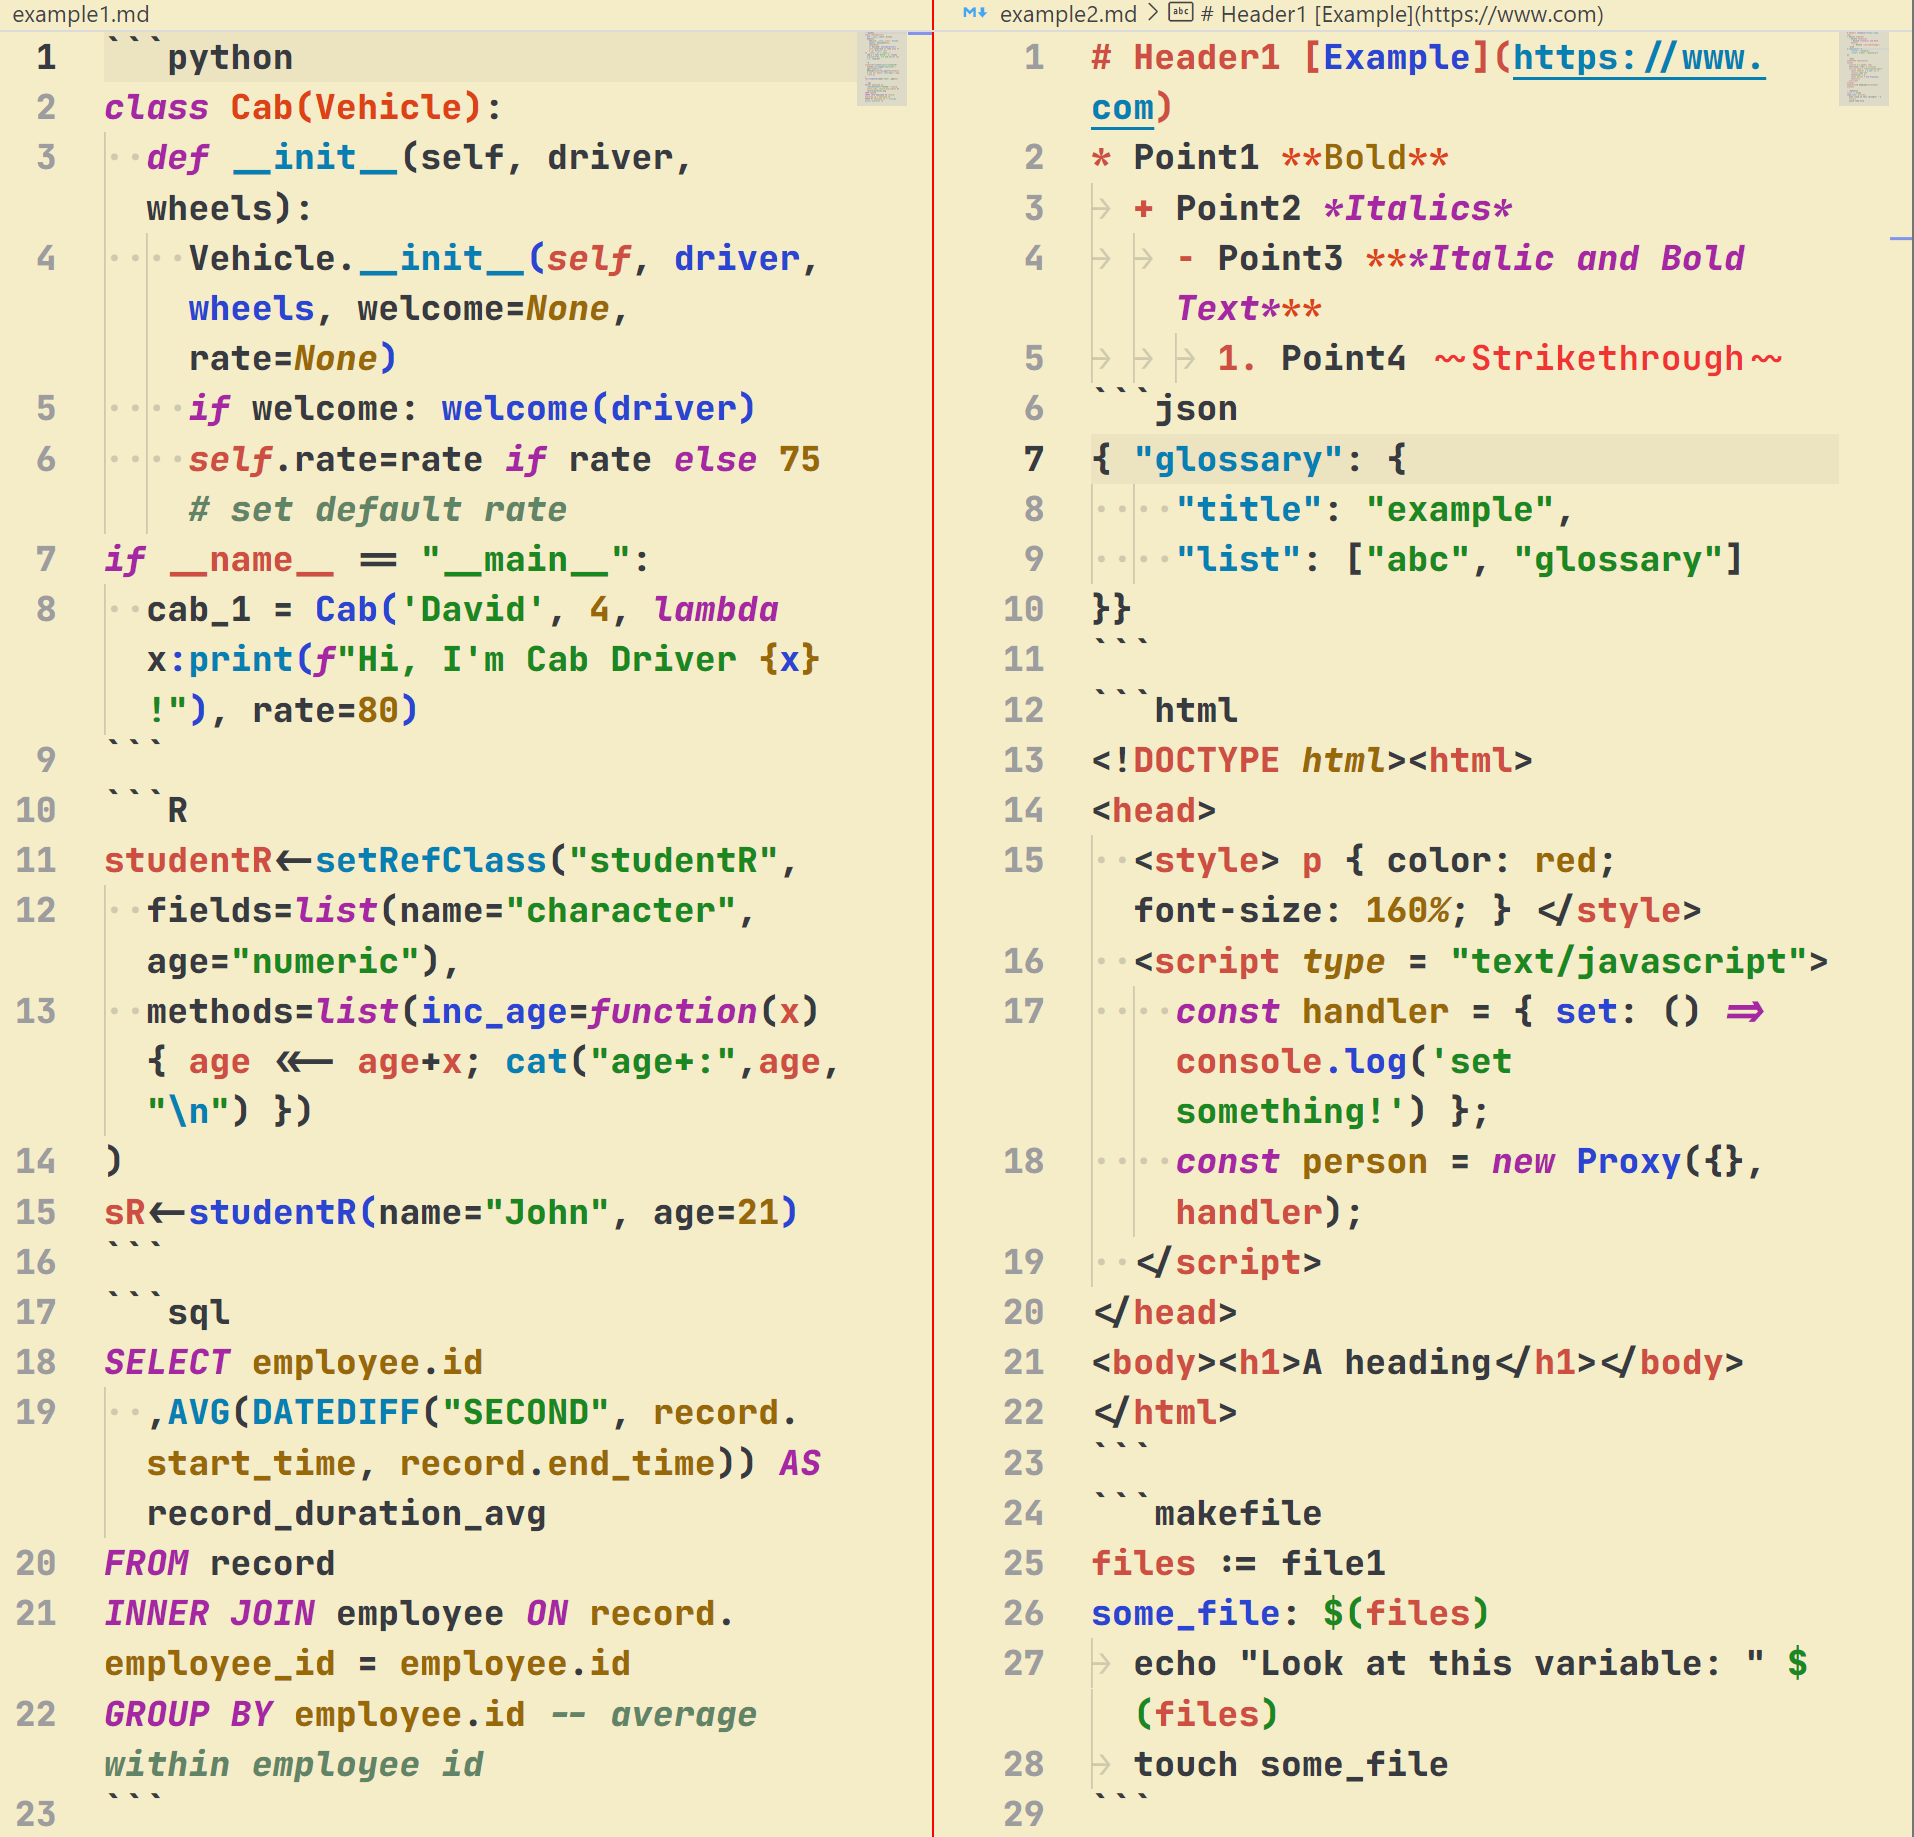Screen dimensions: 1914x1837
Task: Click 'A heading' text on line 21
Action: (x=1396, y=1362)
